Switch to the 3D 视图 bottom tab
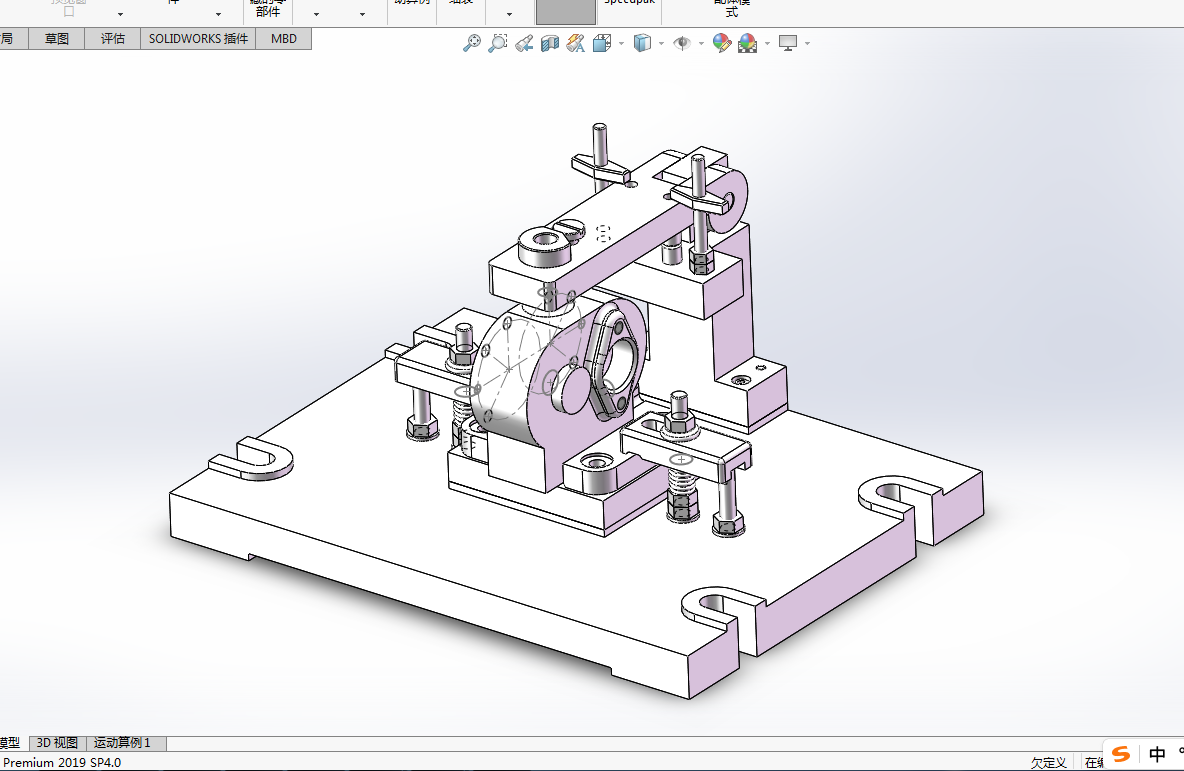 57,743
